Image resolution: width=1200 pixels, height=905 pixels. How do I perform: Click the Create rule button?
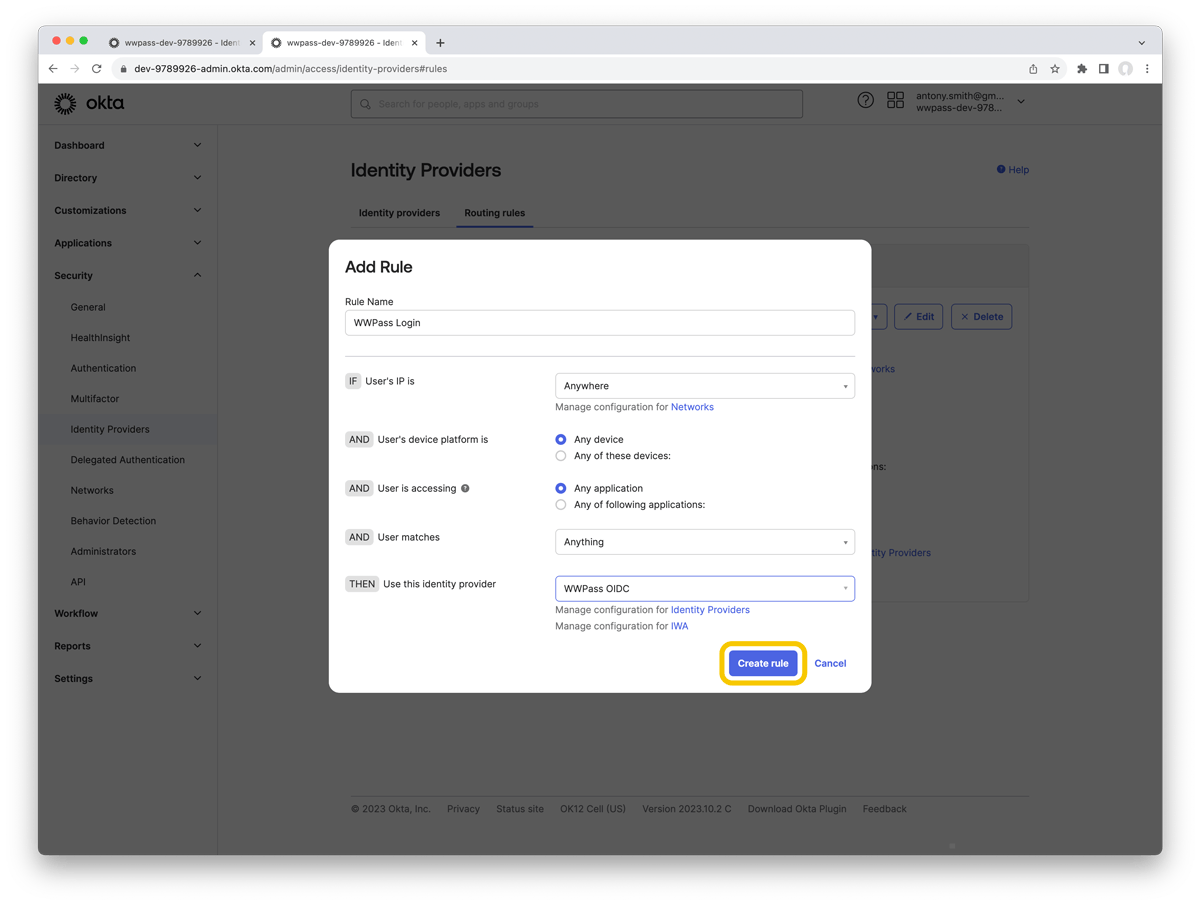[762, 663]
